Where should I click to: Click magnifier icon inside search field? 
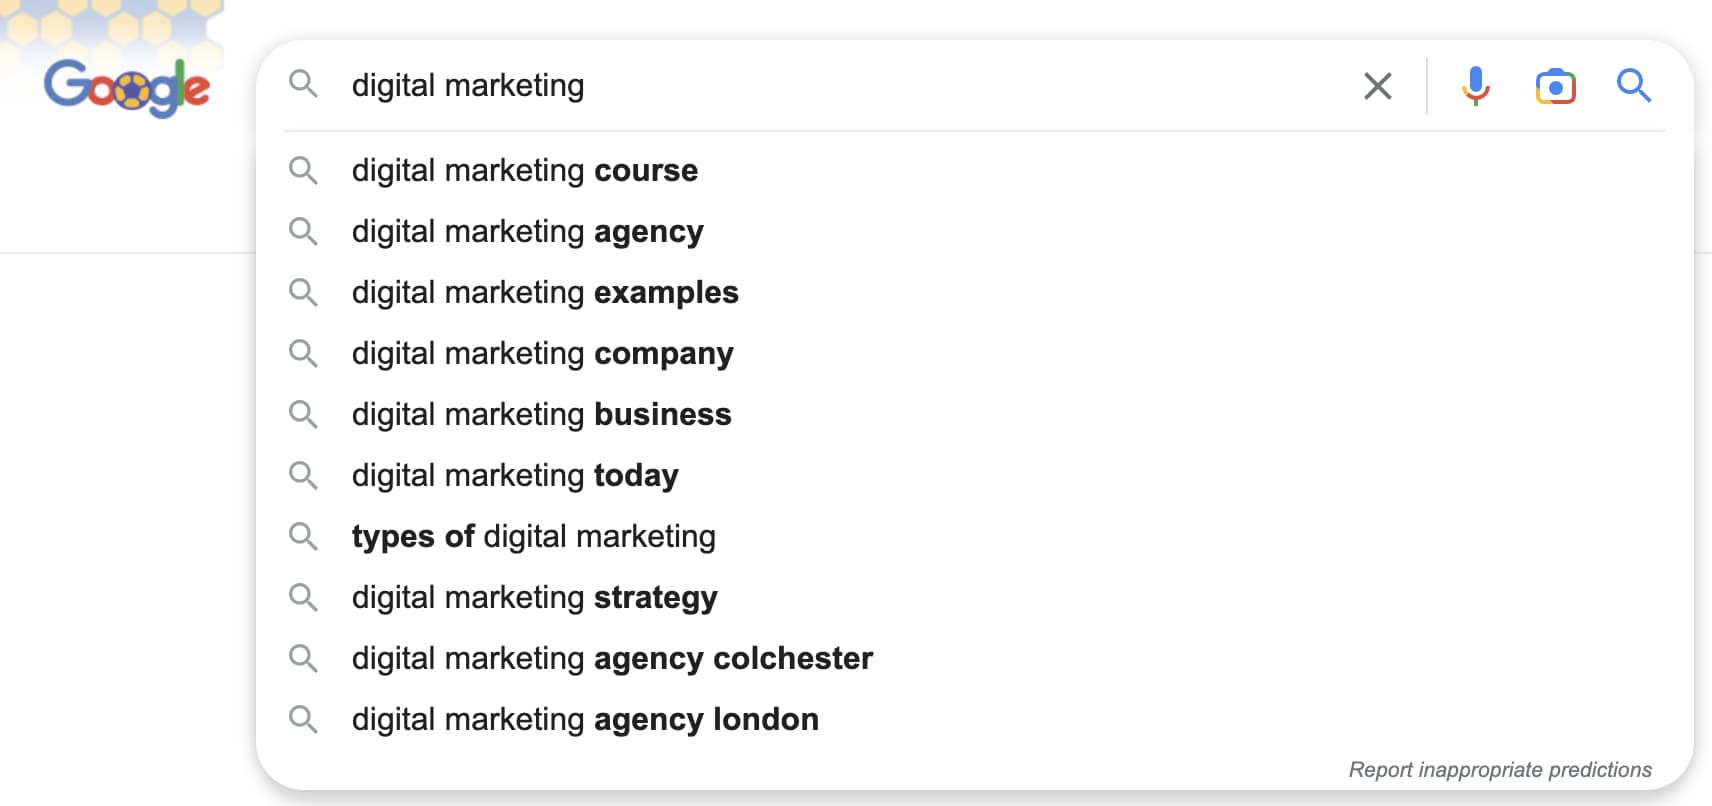tap(303, 84)
